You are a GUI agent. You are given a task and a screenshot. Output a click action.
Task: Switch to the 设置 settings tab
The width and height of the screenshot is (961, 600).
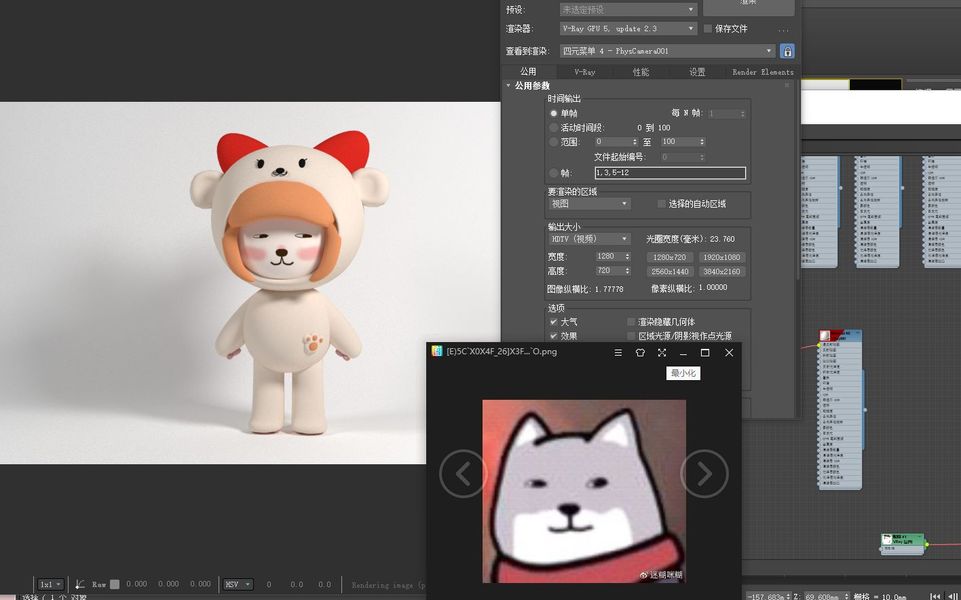697,72
